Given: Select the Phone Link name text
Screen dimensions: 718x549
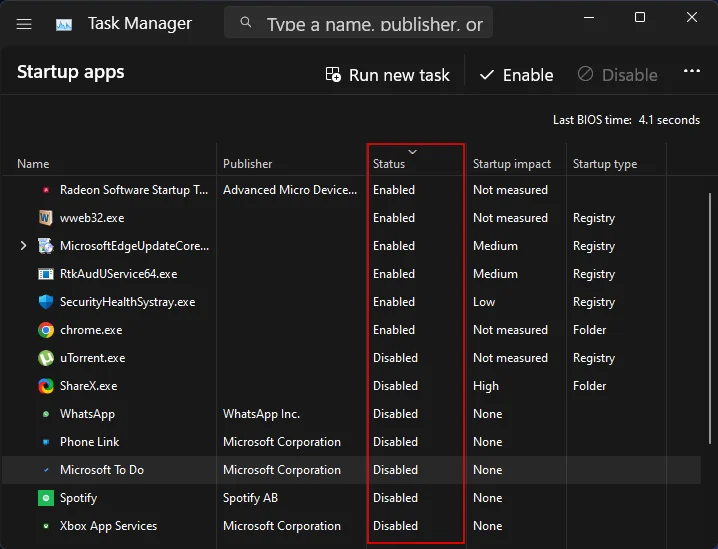Looking at the screenshot, I should coord(89,442).
